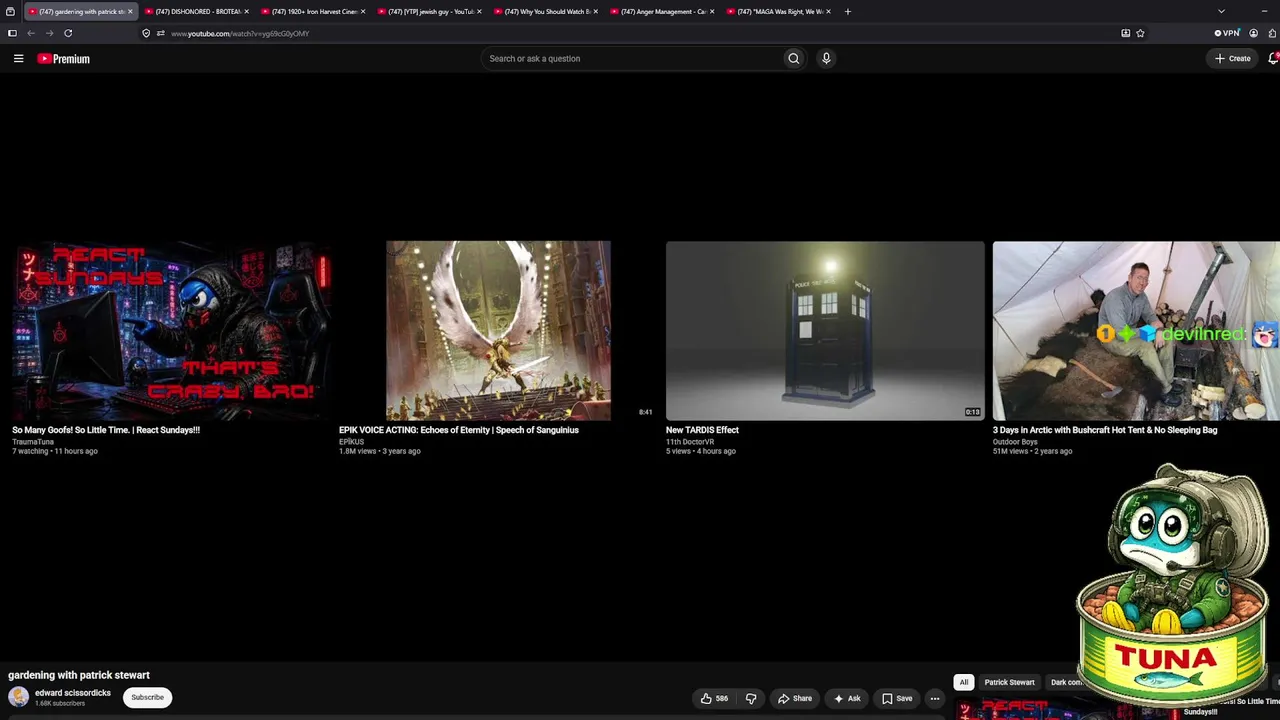
Task: Open the Sanguinius angel video thumbnail
Action: (498, 330)
